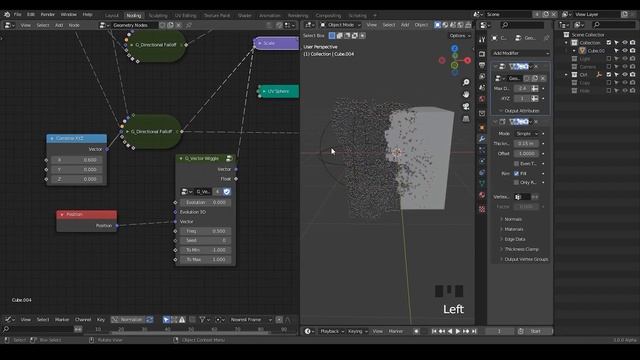Select the Extend selection mode icon beside Select Box
640x360 pixels.
340,36
